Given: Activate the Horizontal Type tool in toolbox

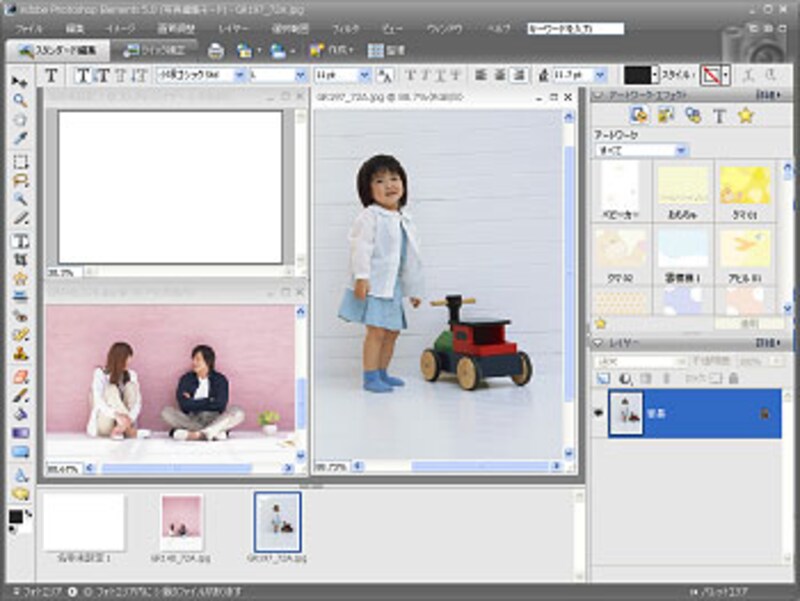Looking at the screenshot, I should 19,241.
